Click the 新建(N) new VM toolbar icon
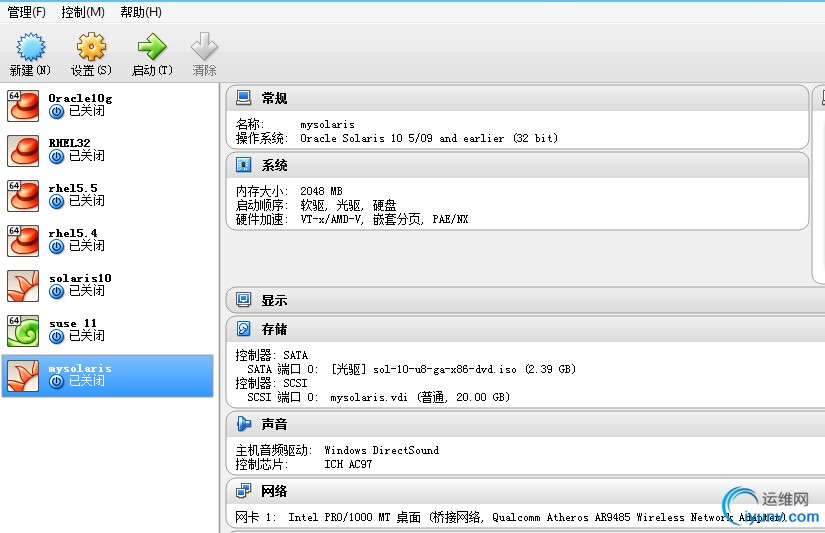This screenshot has width=825, height=533. (x=31, y=46)
